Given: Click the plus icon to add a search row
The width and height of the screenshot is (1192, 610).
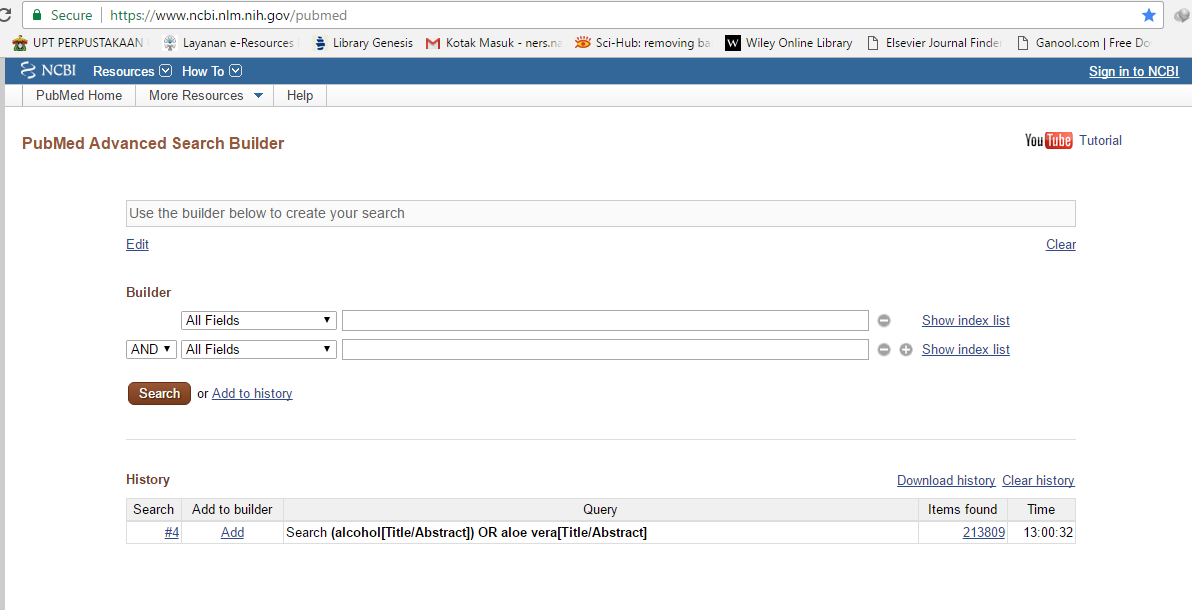Looking at the screenshot, I should [x=905, y=349].
